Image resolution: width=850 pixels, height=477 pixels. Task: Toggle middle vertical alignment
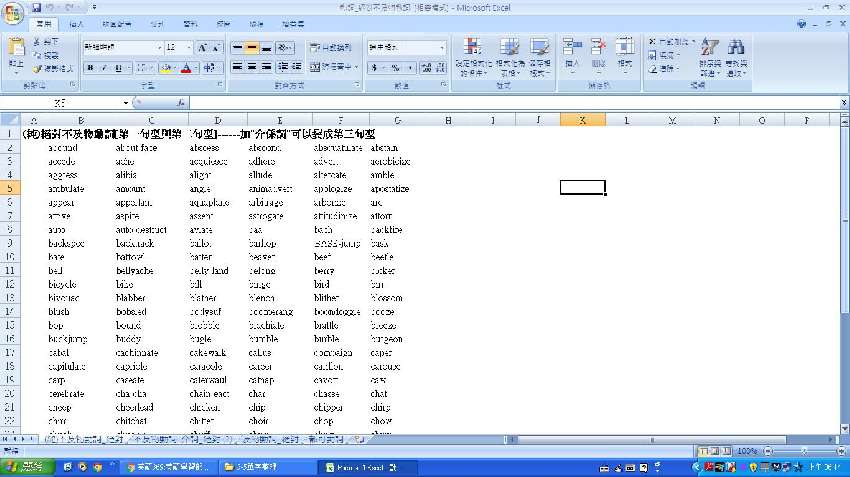point(252,48)
